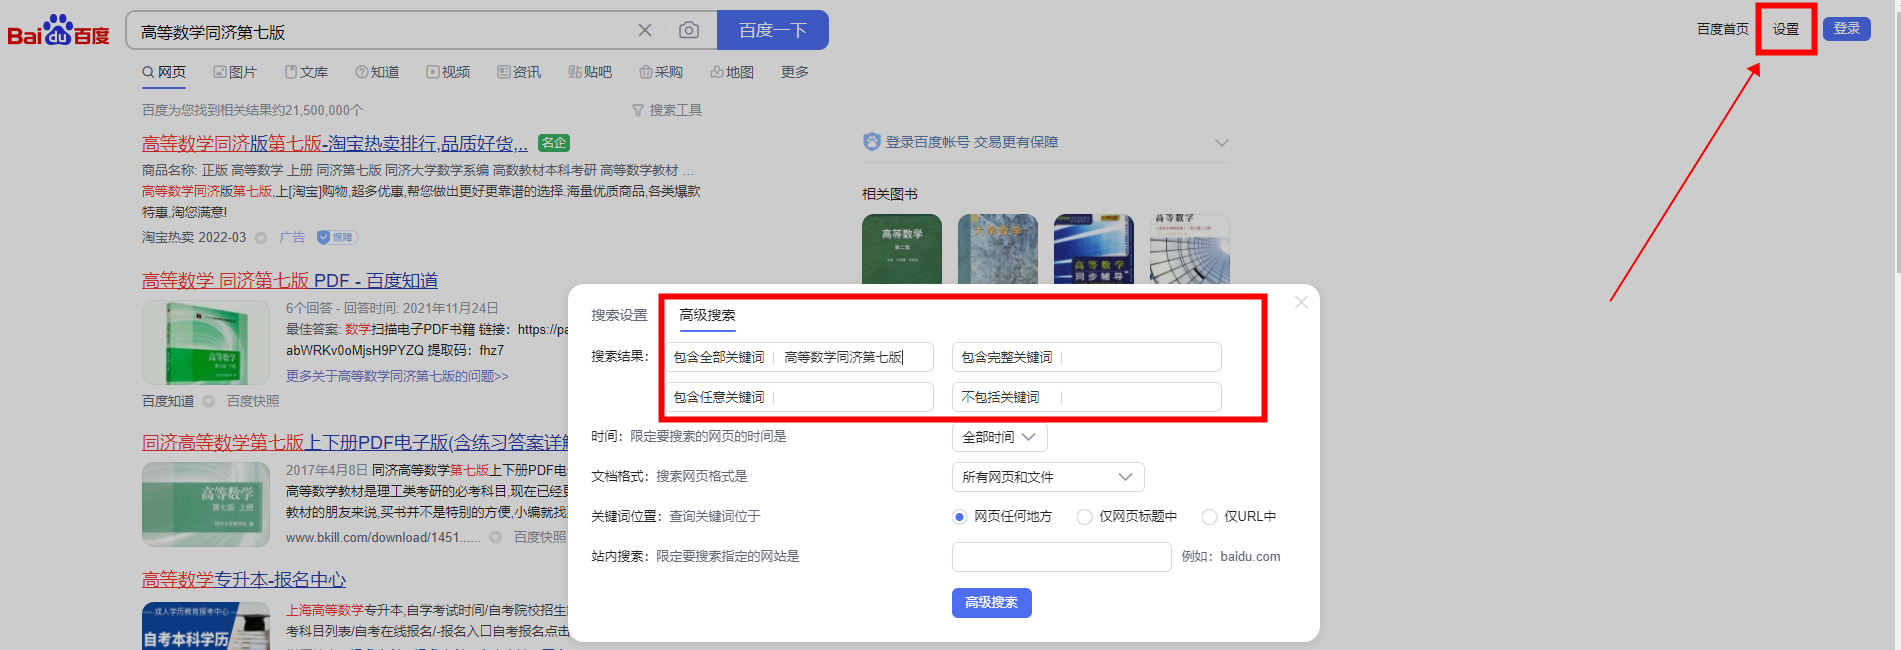The image size is (1901, 650).
Task: Open the 视频 tab
Action: pos(448,72)
